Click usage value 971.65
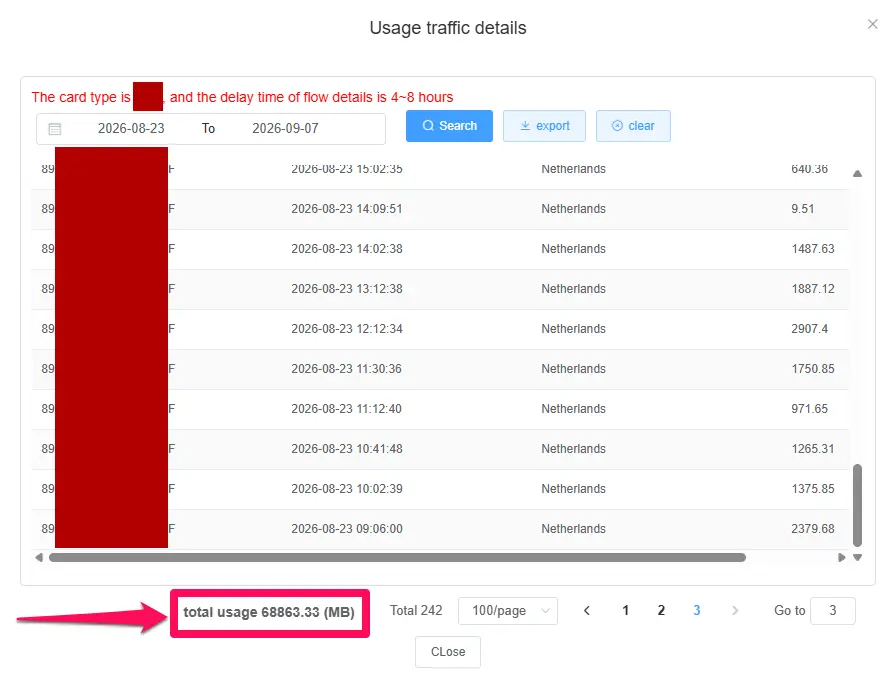This screenshot has height=674, width=885. [x=809, y=409]
